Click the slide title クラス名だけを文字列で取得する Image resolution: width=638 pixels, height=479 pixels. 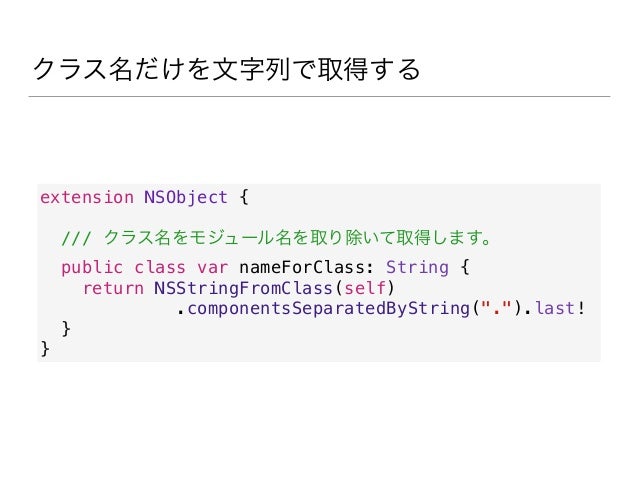[226, 69]
